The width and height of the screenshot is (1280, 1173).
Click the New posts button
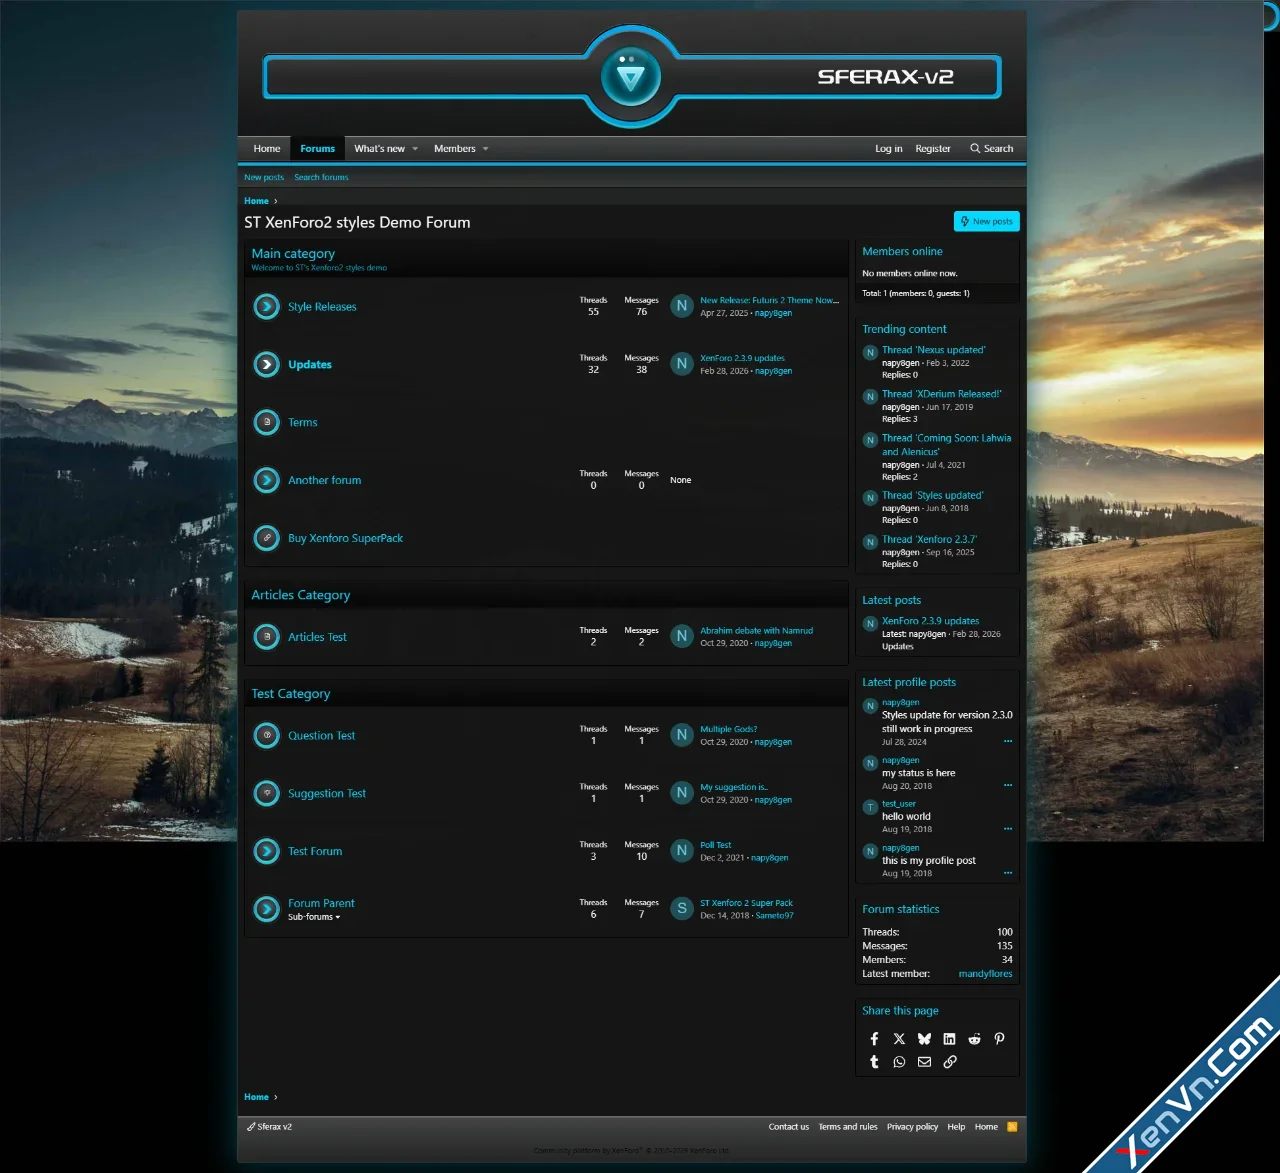click(x=986, y=221)
